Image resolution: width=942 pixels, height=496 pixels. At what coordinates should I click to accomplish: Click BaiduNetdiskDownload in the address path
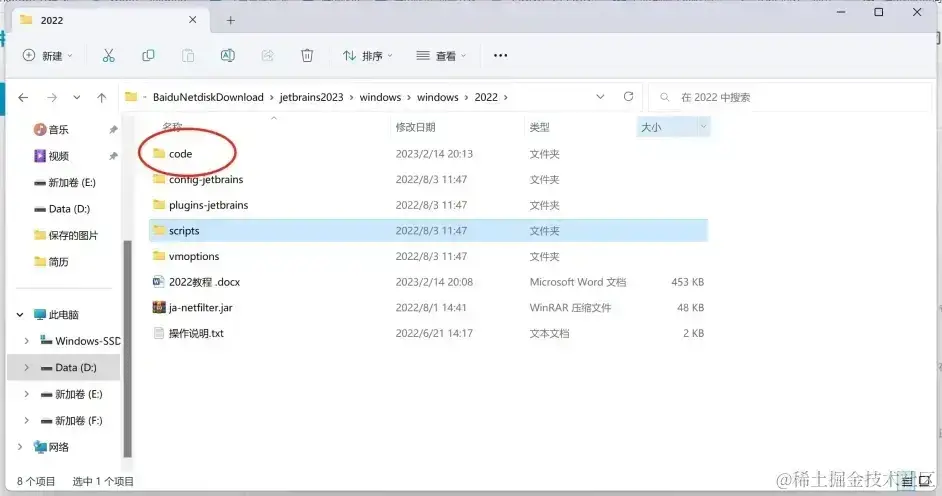208,97
